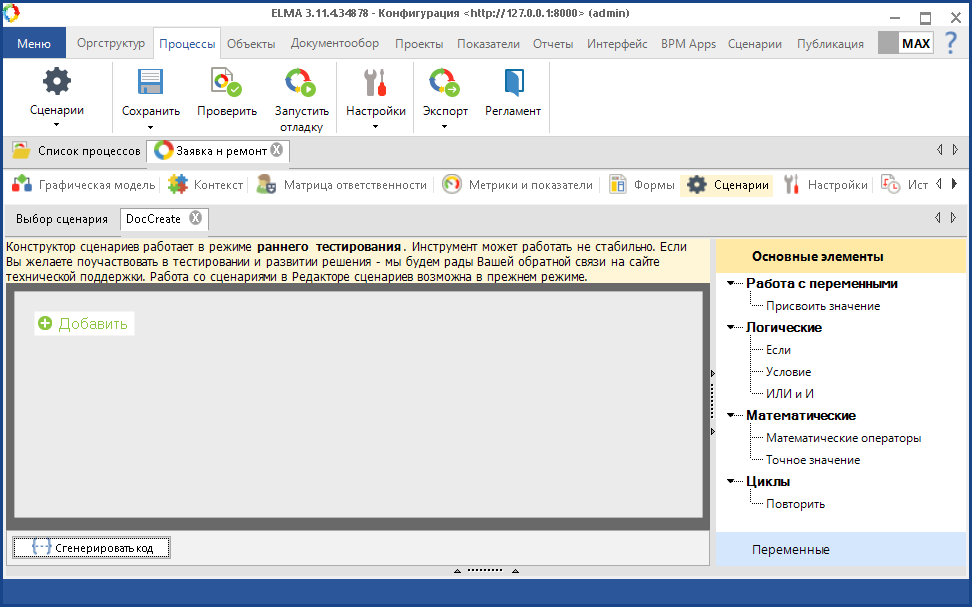Open the Регламент book icon
This screenshot has width=972, height=607.
[x=513, y=81]
